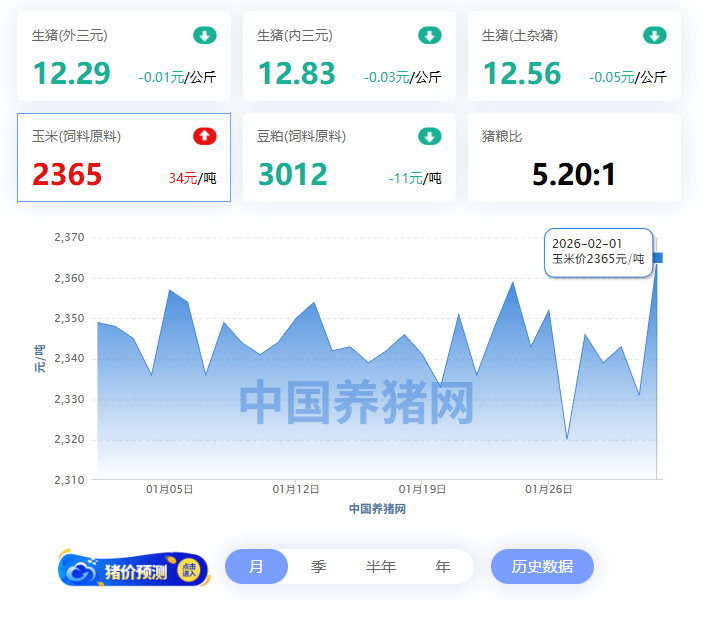The height and width of the screenshot is (619, 705).
Task: Select the 豆粕(饲料原料) 3012 price card
Action: point(349,157)
